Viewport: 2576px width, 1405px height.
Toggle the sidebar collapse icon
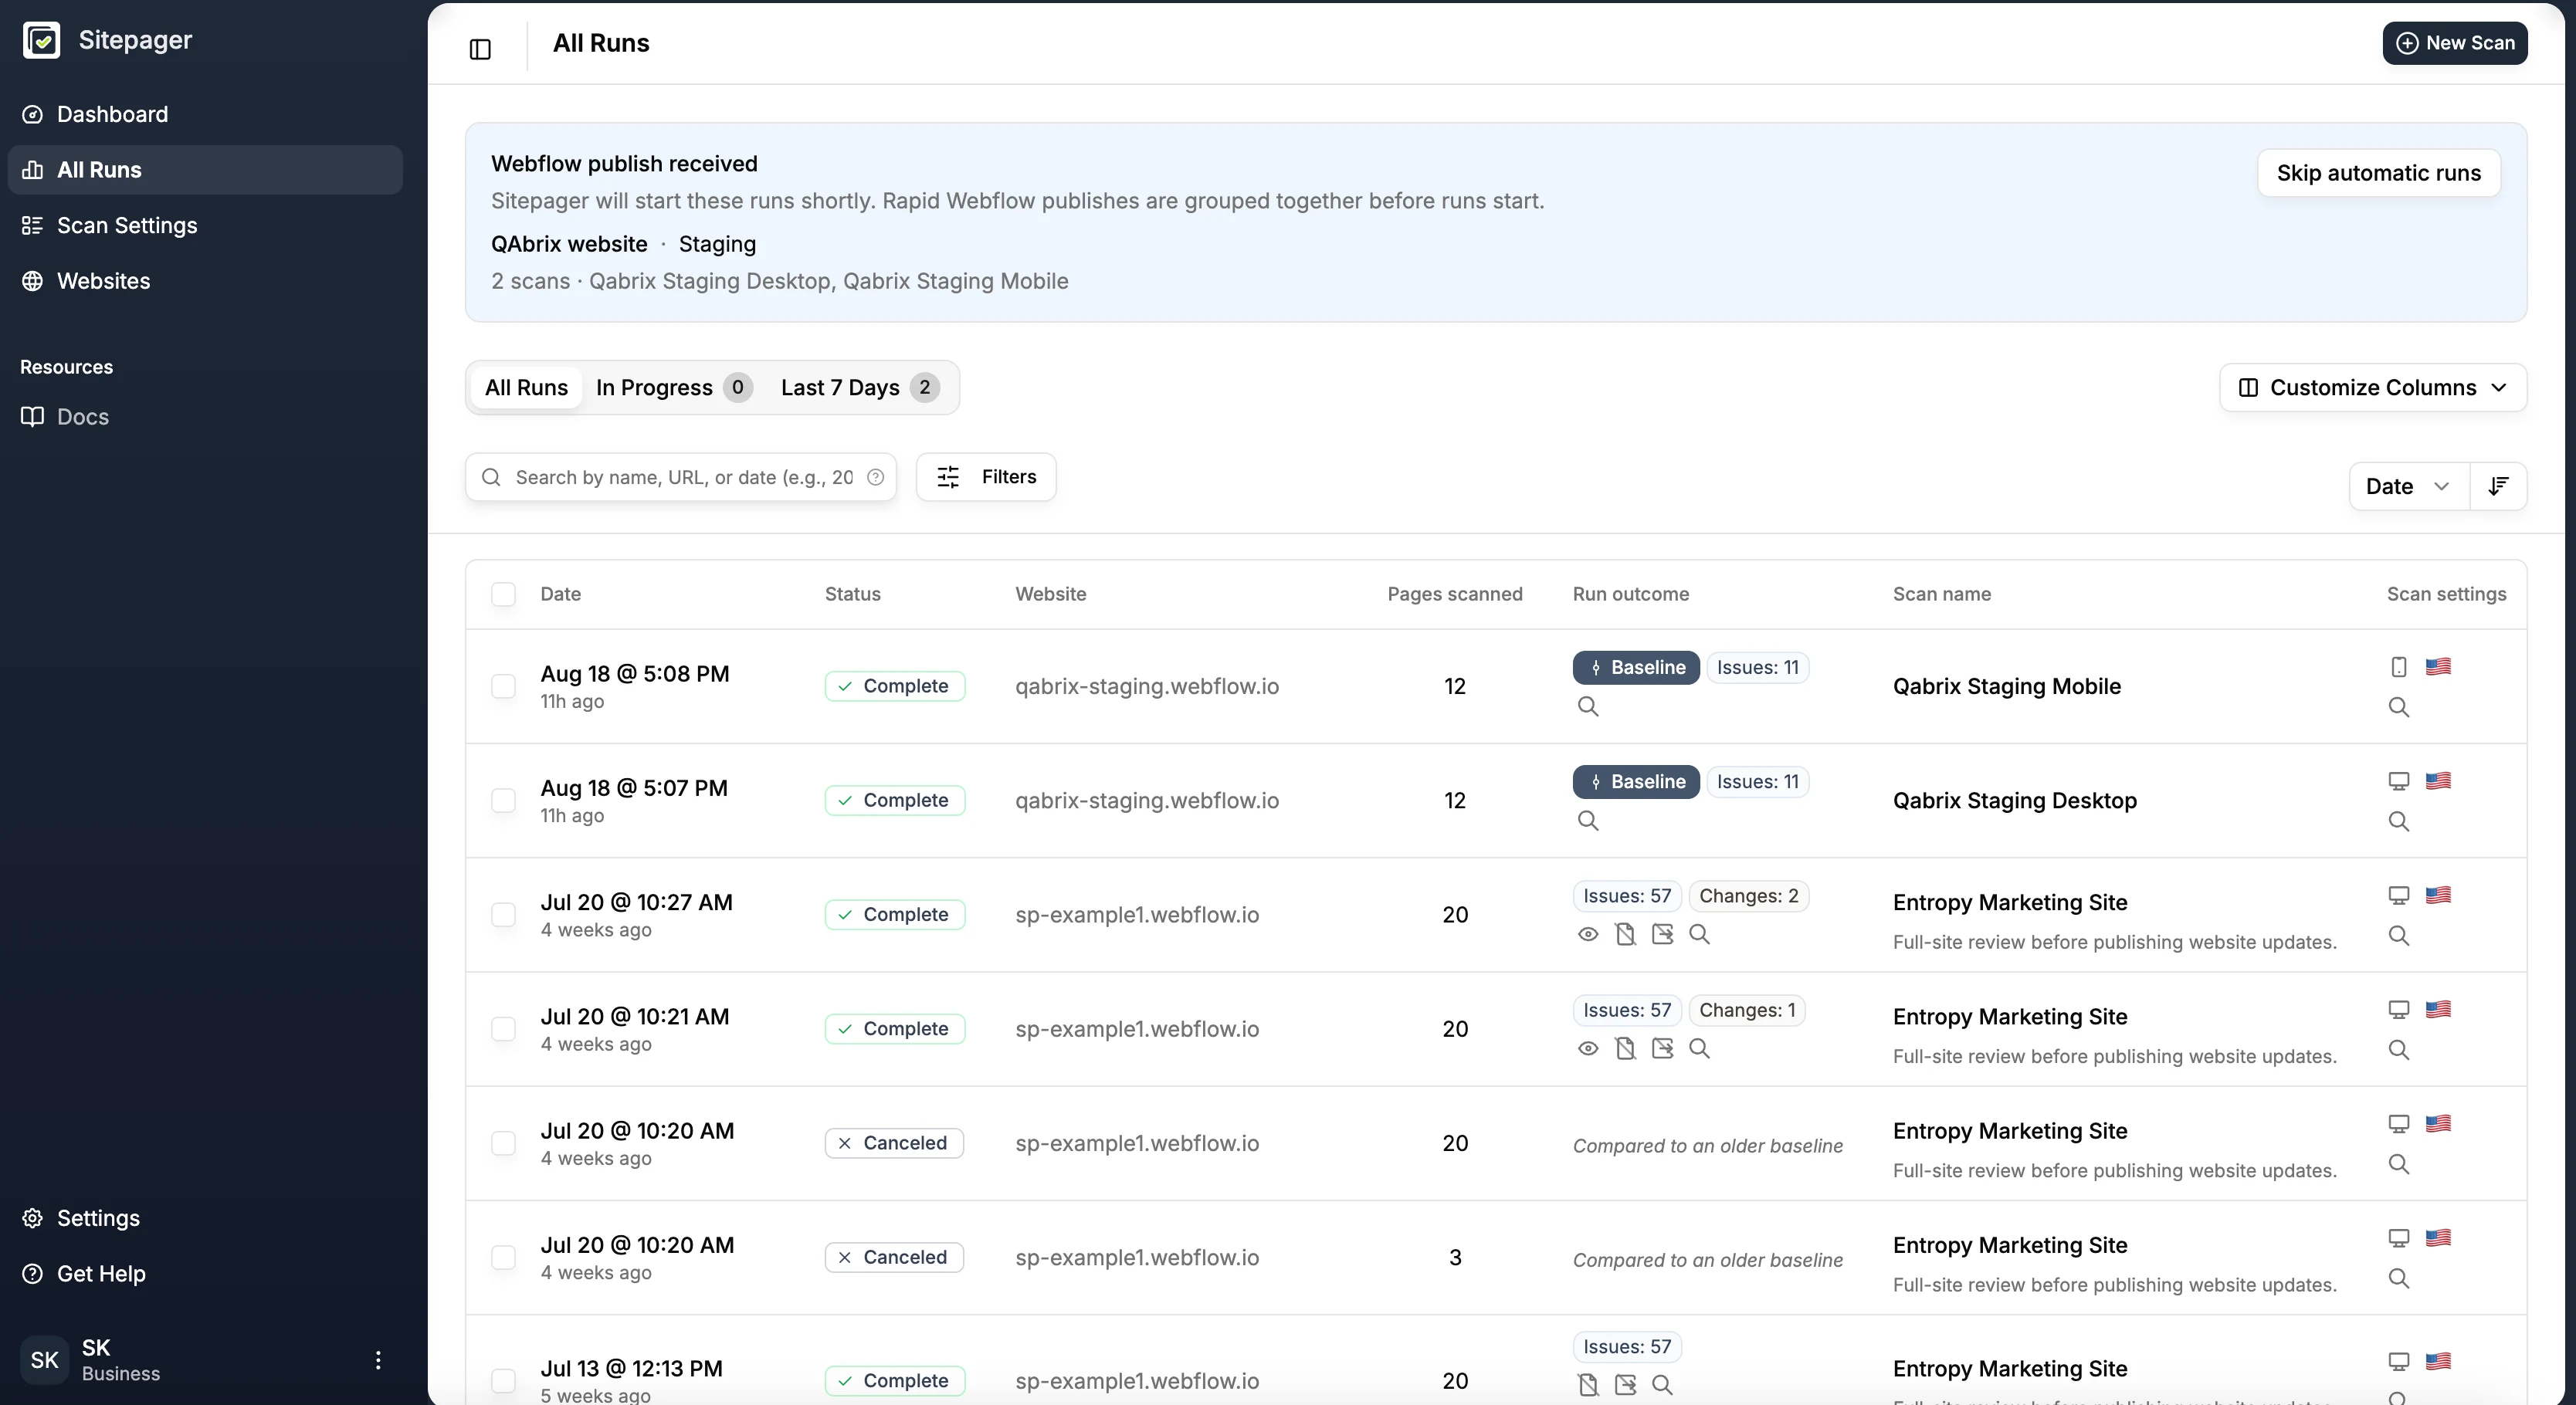click(x=480, y=49)
